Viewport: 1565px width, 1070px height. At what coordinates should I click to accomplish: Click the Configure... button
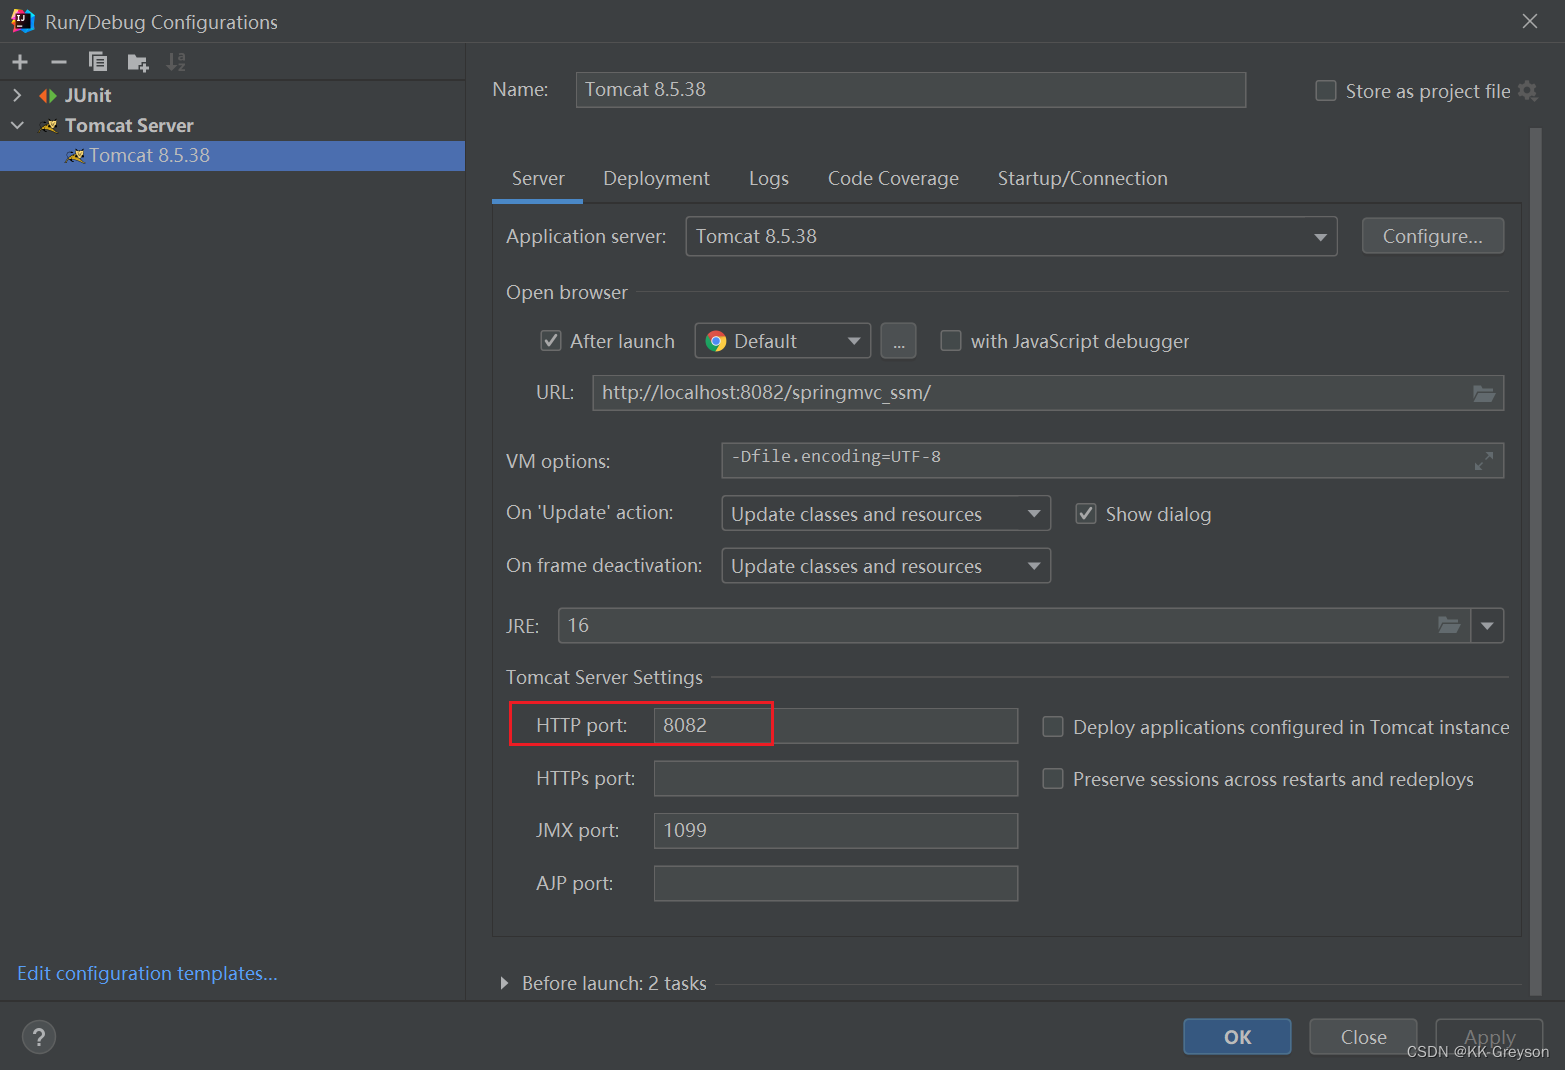coord(1433,236)
